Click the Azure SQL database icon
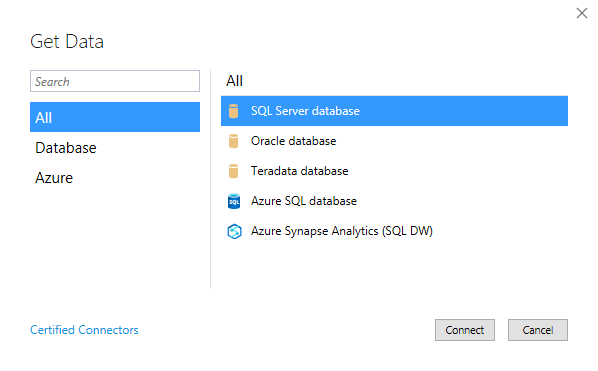The width and height of the screenshot is (598, 371). [x=234, y=201]
